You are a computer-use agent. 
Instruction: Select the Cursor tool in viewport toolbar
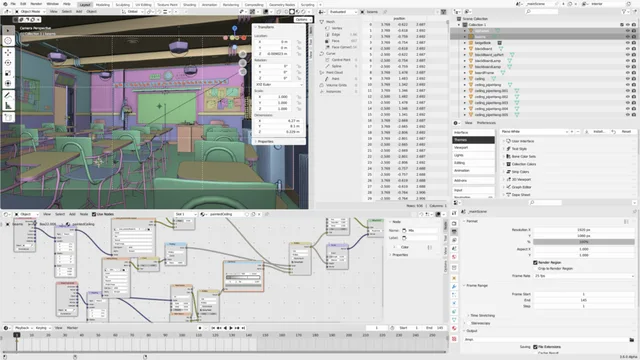[x=8, y=40]
